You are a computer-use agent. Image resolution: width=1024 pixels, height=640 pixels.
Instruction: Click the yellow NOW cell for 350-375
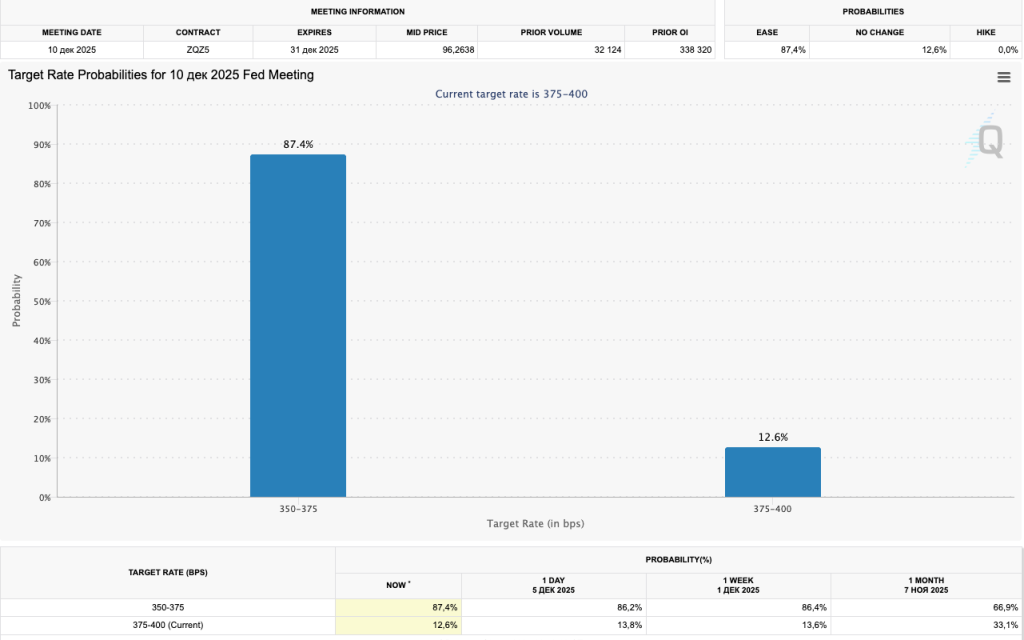(398, 607)
